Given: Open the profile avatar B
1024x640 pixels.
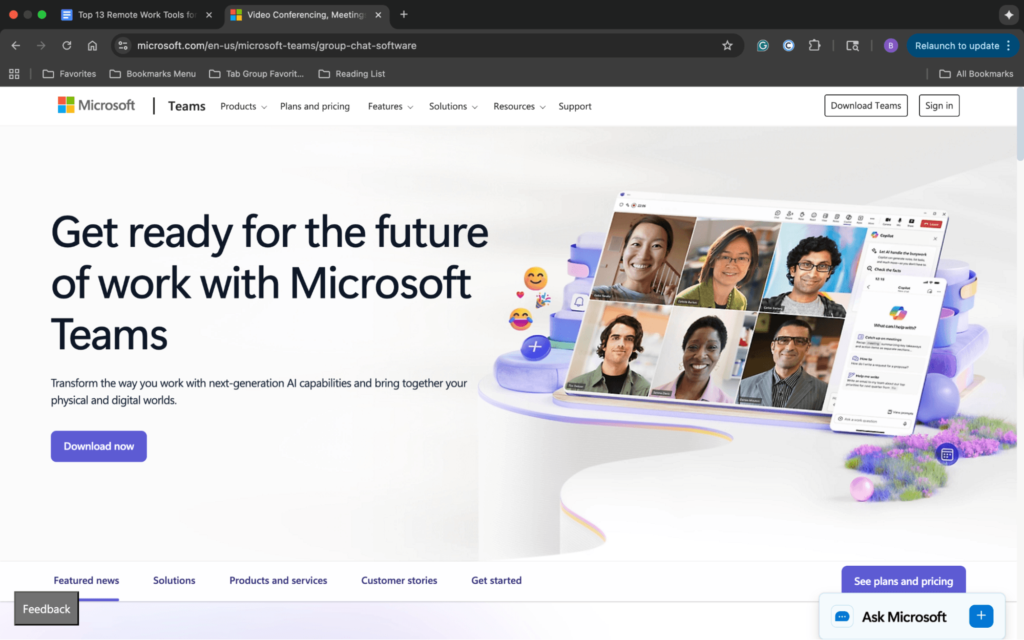Looking at the screenshot, I should click(890, 46).
